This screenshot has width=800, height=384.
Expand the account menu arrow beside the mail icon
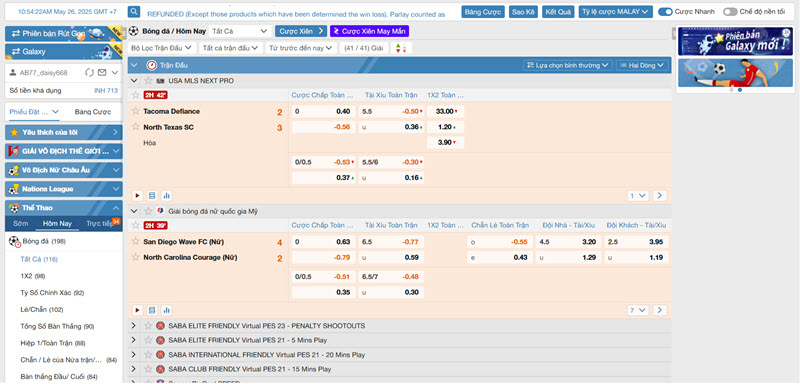[115, 73]
